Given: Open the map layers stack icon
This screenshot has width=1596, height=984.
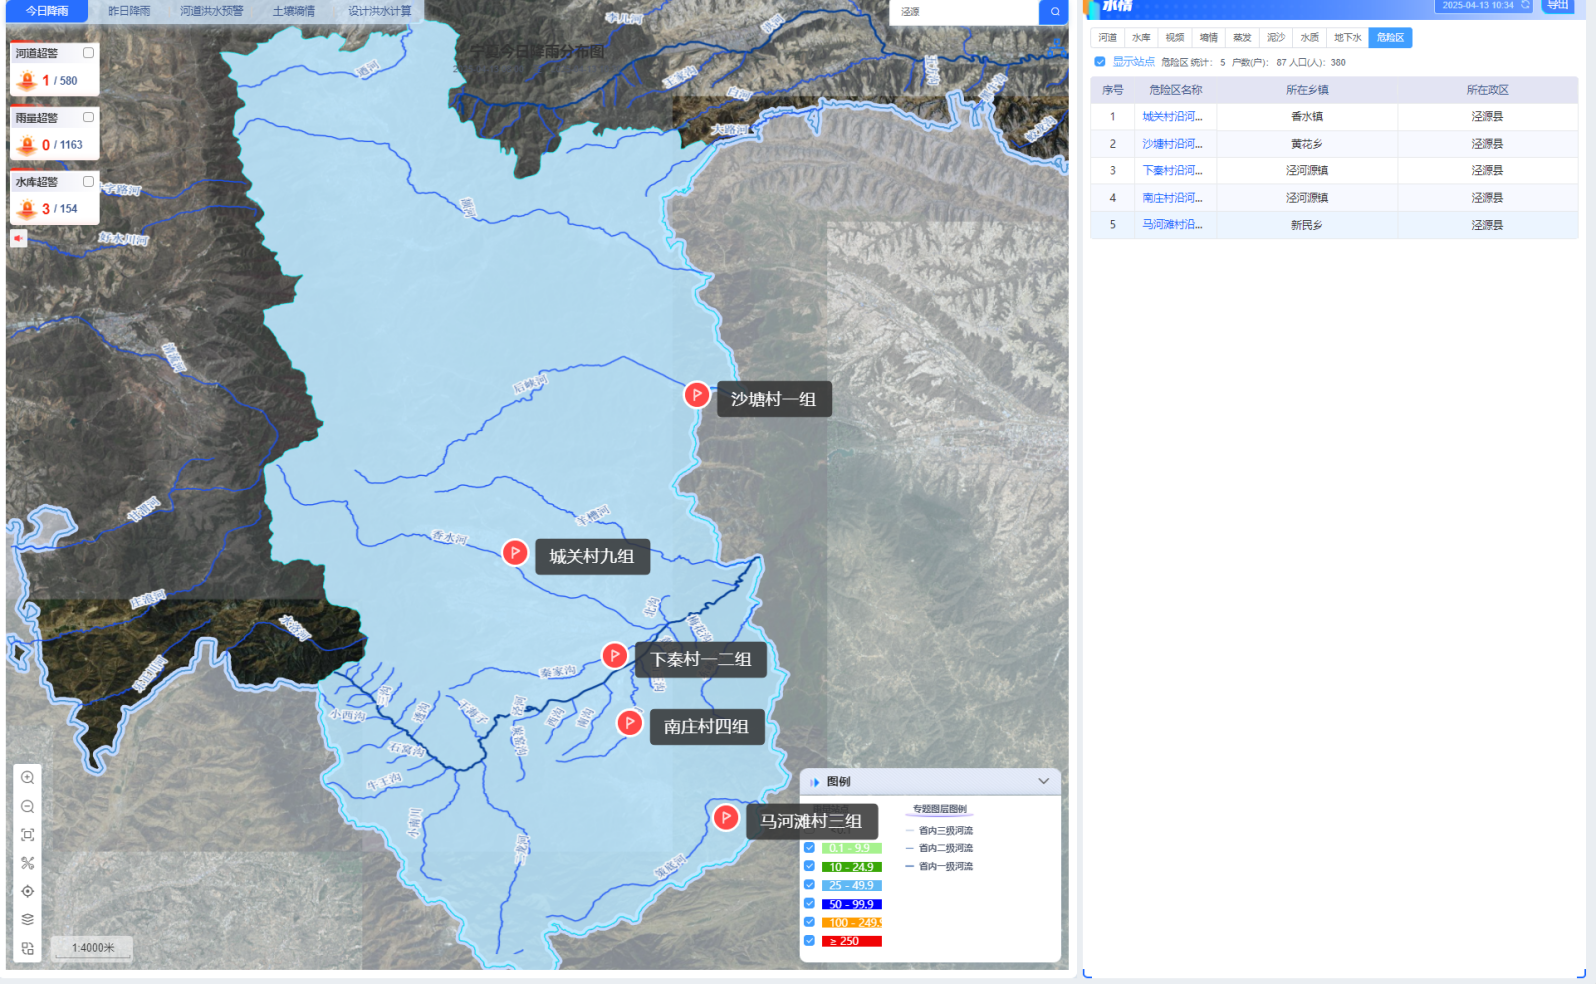Looking at the screenshot, I should 28,919.
